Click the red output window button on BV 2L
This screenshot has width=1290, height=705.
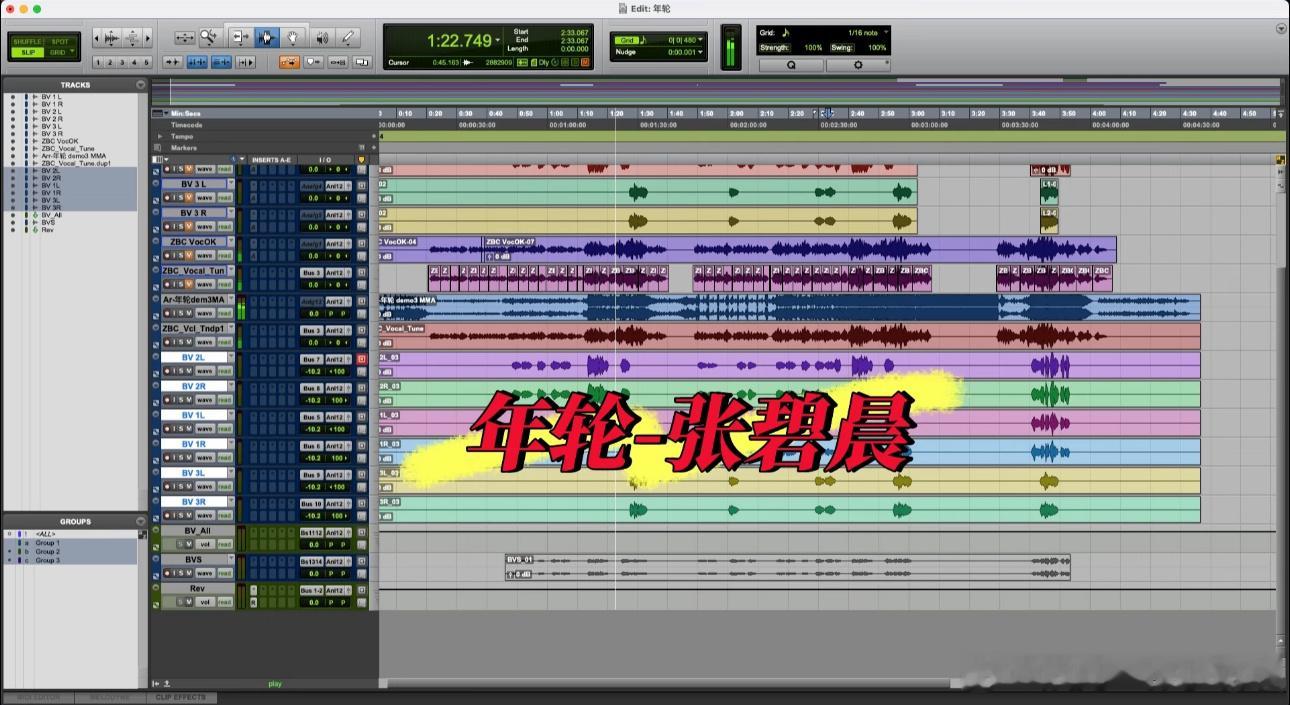[362, 359]
